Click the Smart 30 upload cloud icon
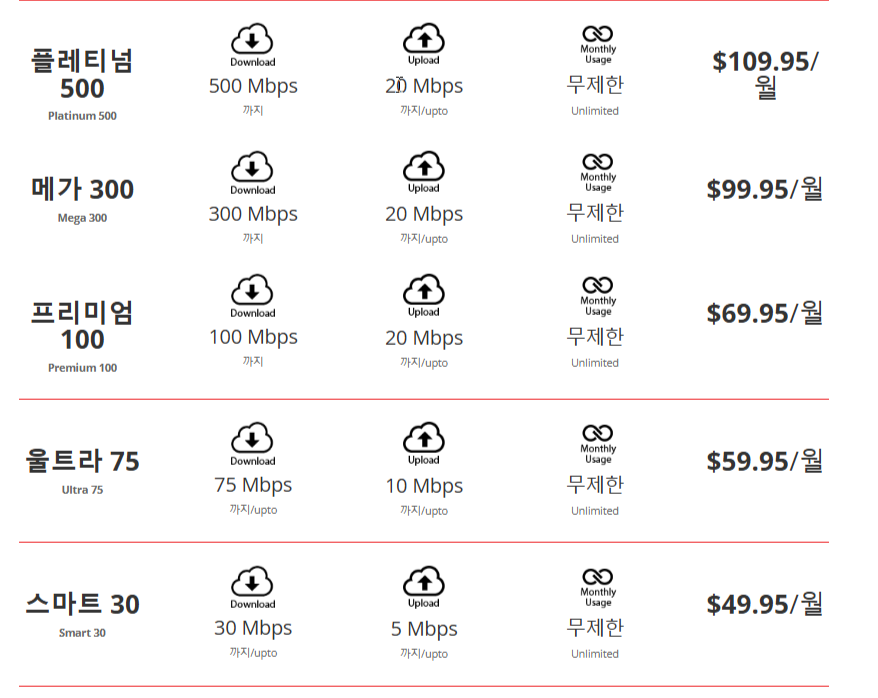878x698 pixels. click(424, 581)
